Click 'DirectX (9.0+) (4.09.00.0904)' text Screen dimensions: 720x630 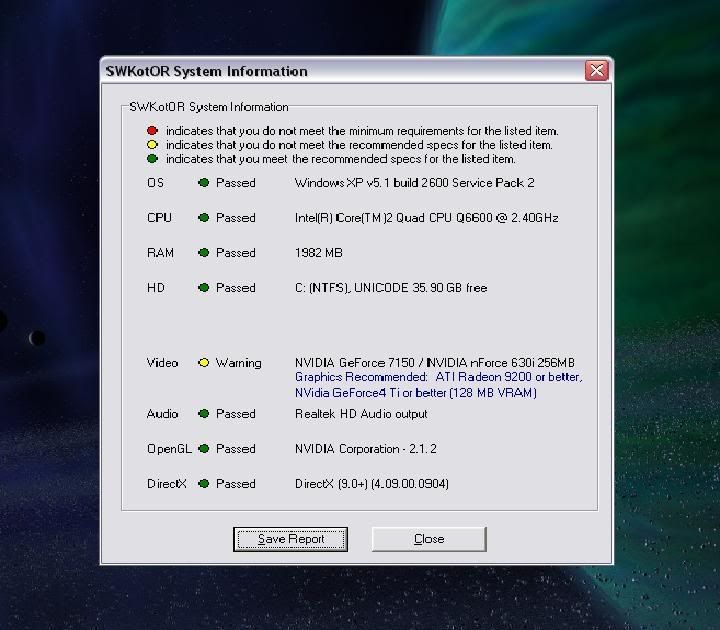pos(371,484)
